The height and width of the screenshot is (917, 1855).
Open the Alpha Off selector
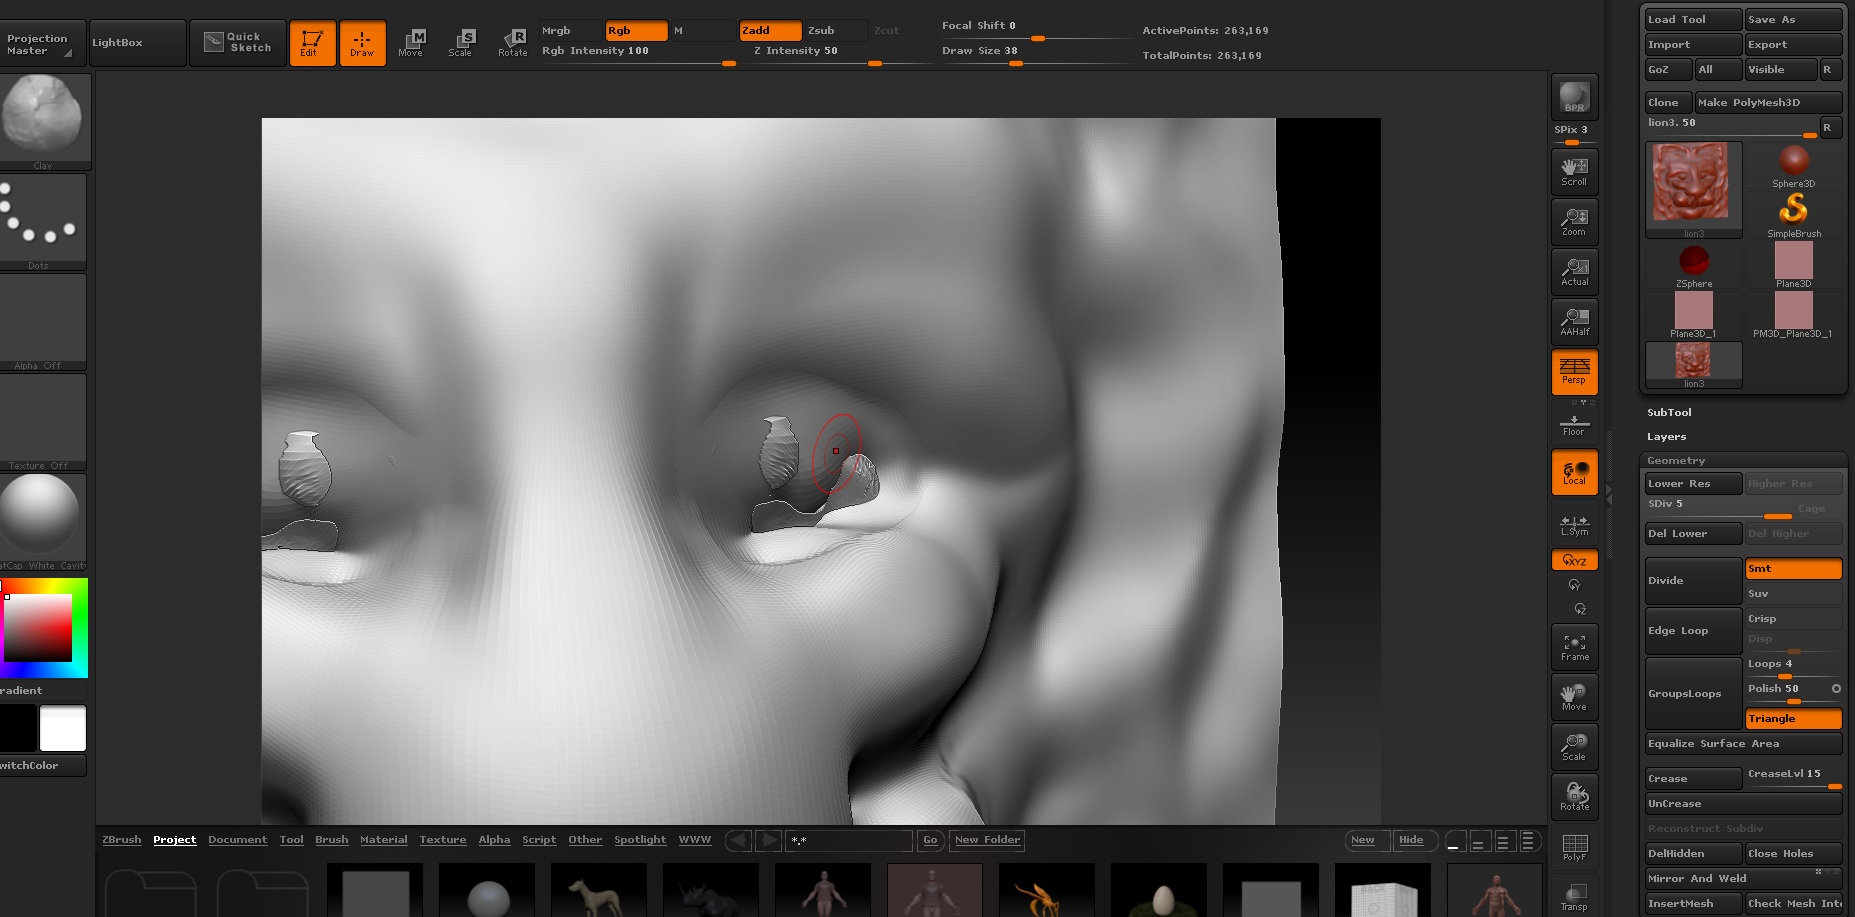click(43, 322)
